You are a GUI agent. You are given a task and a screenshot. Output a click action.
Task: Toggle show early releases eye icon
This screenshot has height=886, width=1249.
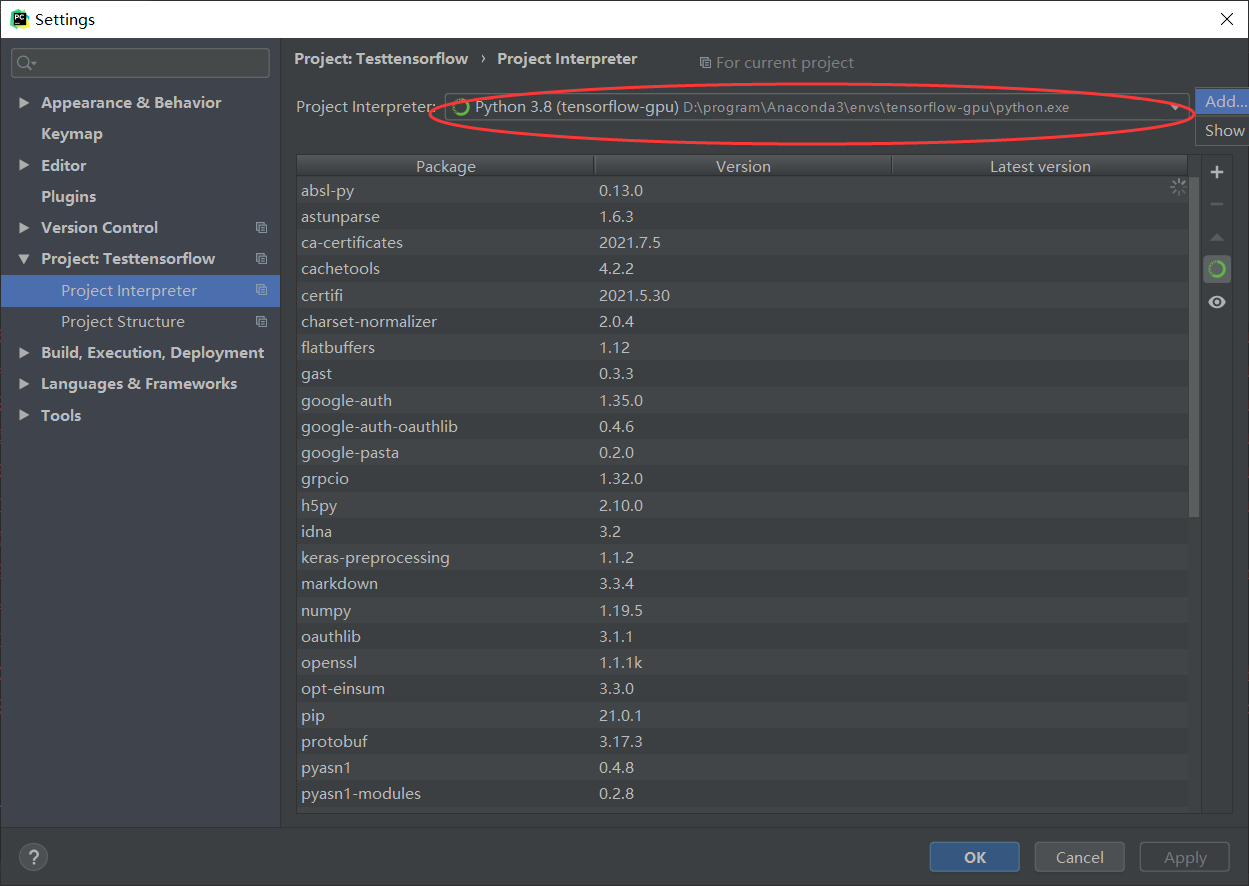point(1217,302)
